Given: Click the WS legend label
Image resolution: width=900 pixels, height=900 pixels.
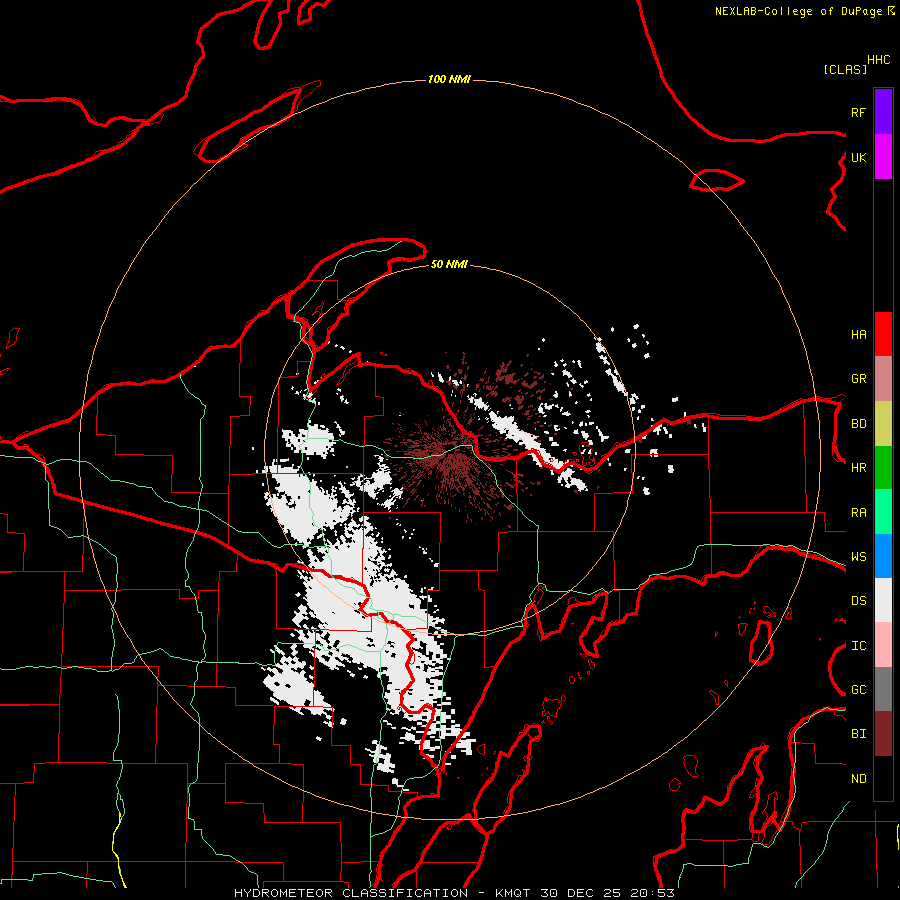Looking at the screenshot, I should point(858,557).
